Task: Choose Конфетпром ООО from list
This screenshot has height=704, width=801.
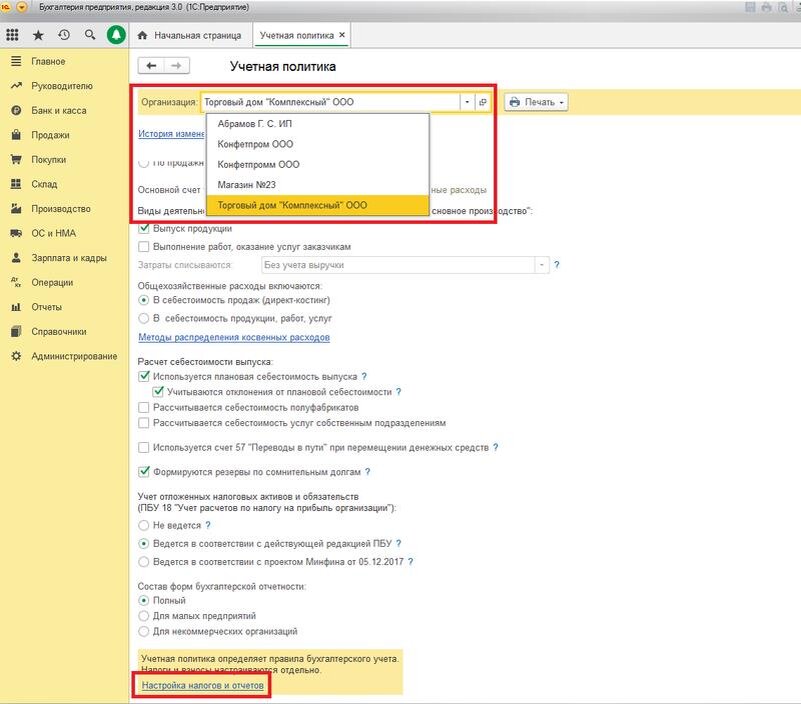Action: [317, 144]
